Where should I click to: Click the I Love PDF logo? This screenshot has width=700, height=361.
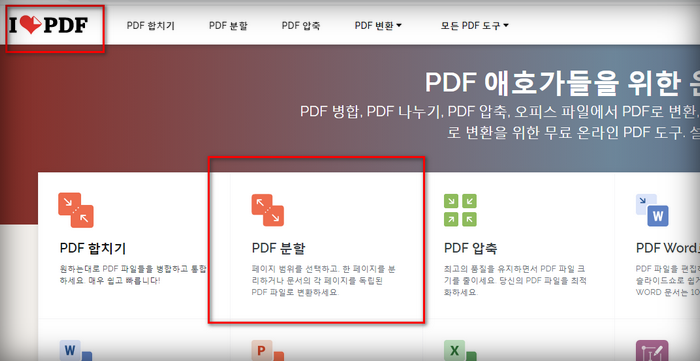coord(48,26)
